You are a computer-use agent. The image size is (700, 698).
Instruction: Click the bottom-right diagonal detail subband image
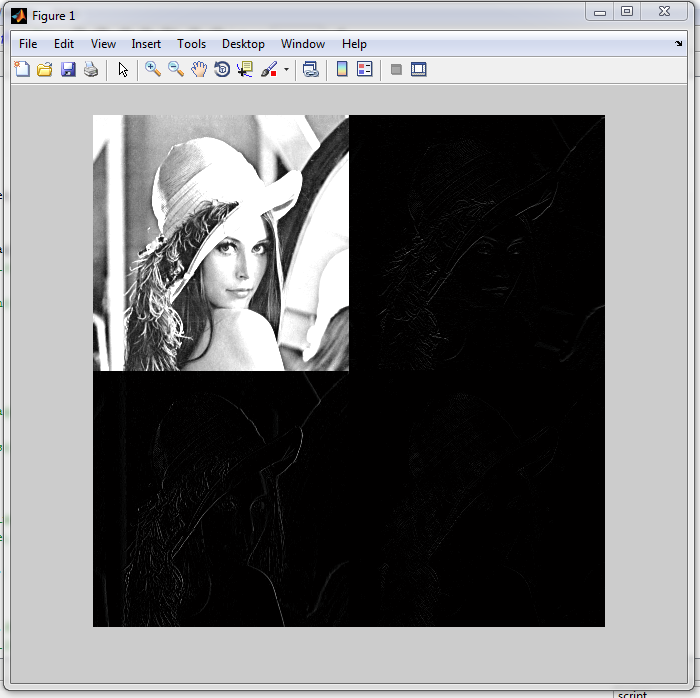tap(477, 499)
